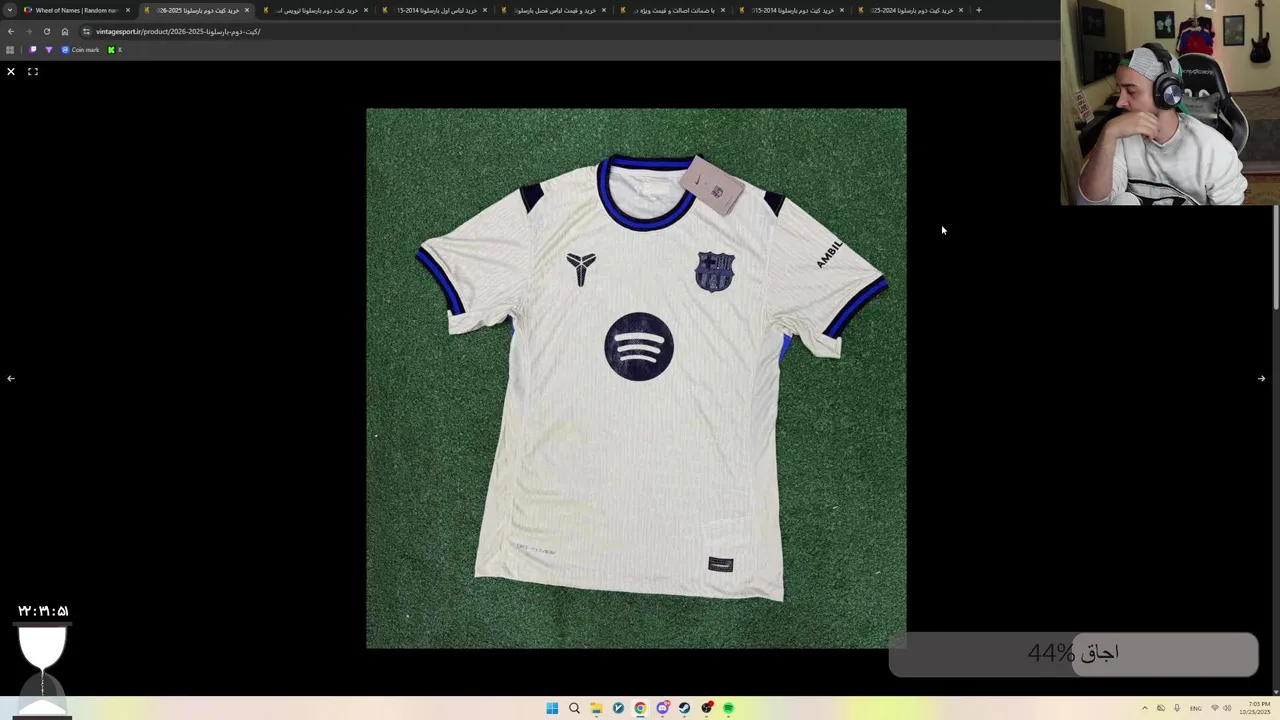Image resolution: width=1280 pixels, height=720 pixels.
Task: Reload the current page
Action: pyautogui.click(x=47, y=31)
